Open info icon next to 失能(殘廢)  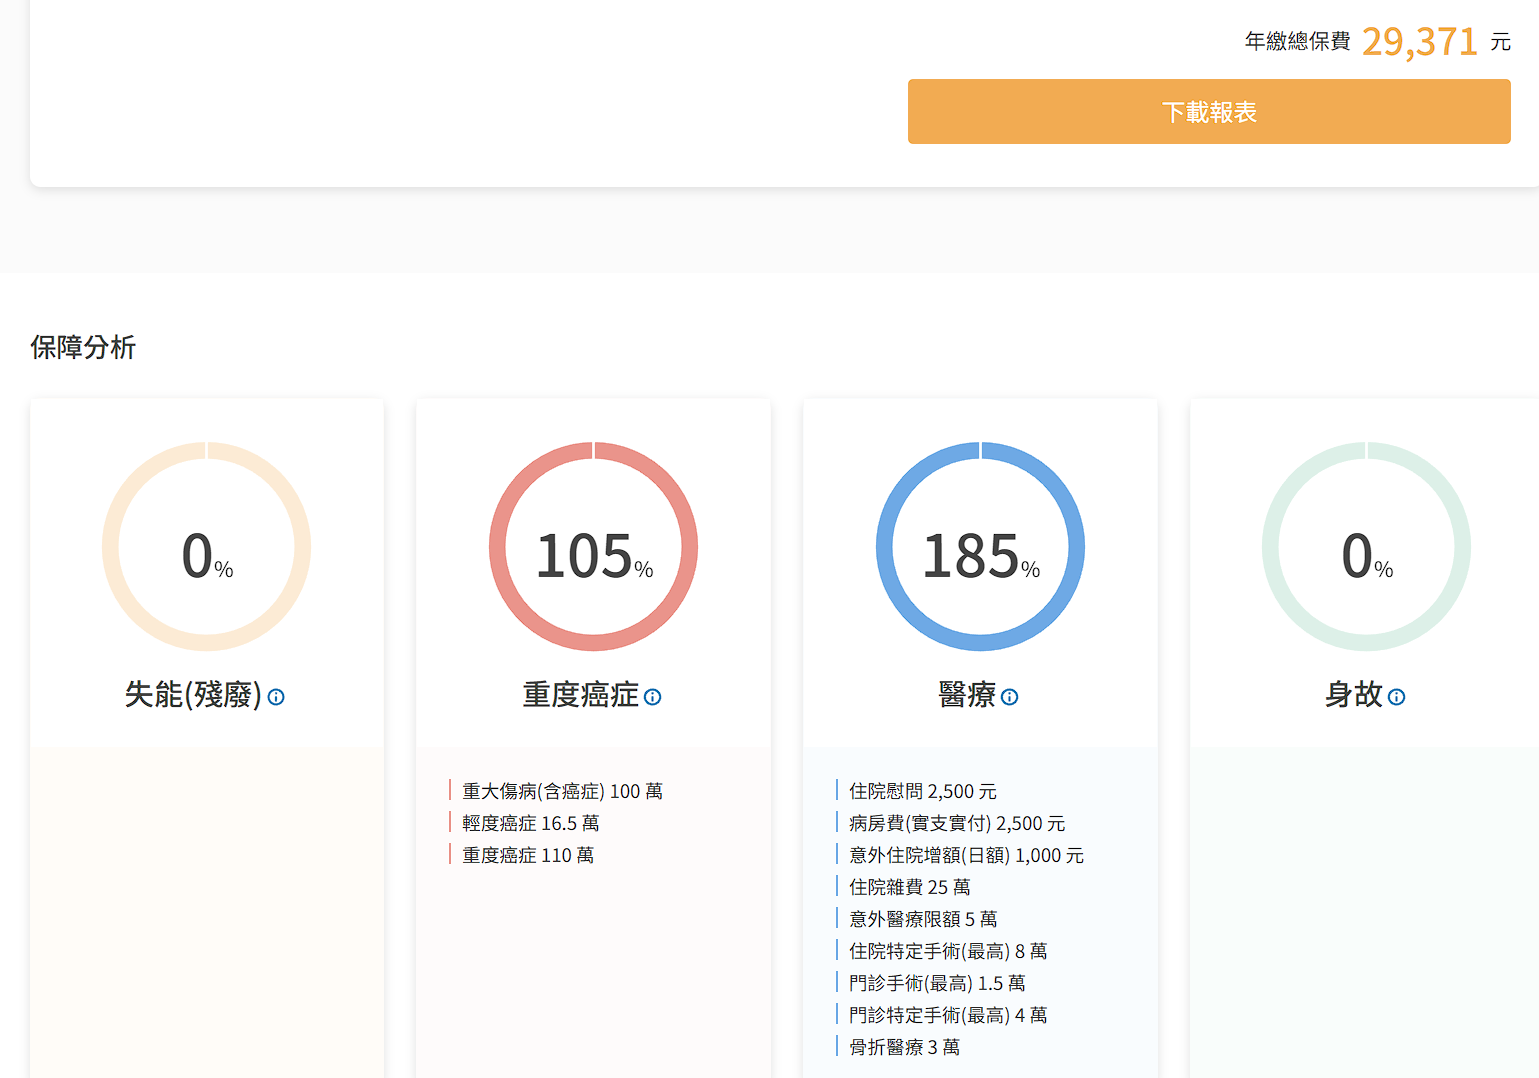(x=276, y=697)
